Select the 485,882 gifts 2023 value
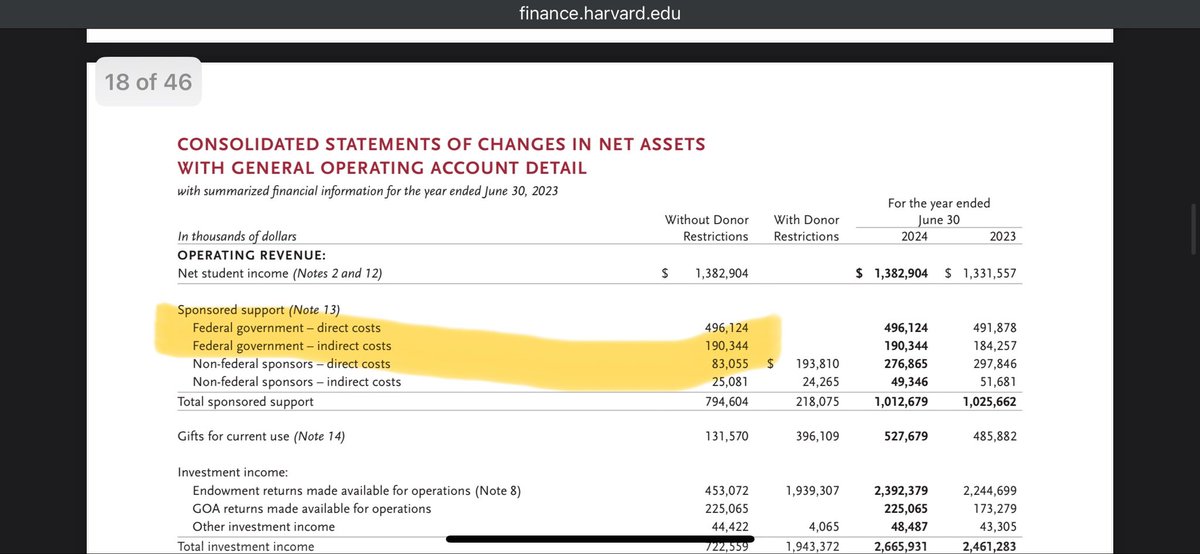1200x554 pixels. [x=996, y=436]
